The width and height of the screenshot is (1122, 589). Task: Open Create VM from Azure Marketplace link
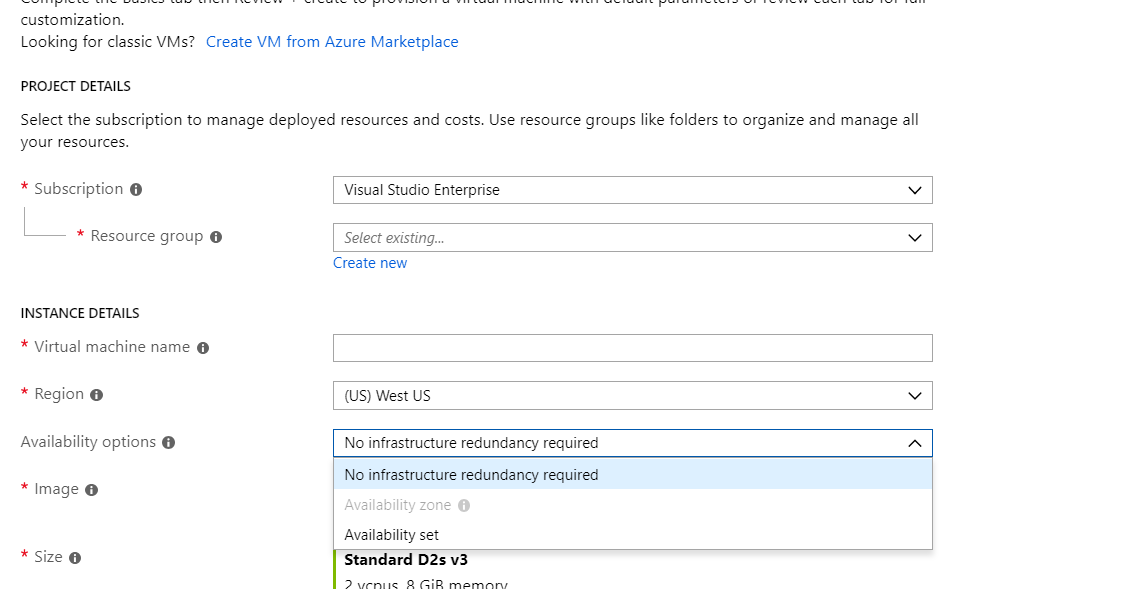pyautogui.click(x=332, y=42)
